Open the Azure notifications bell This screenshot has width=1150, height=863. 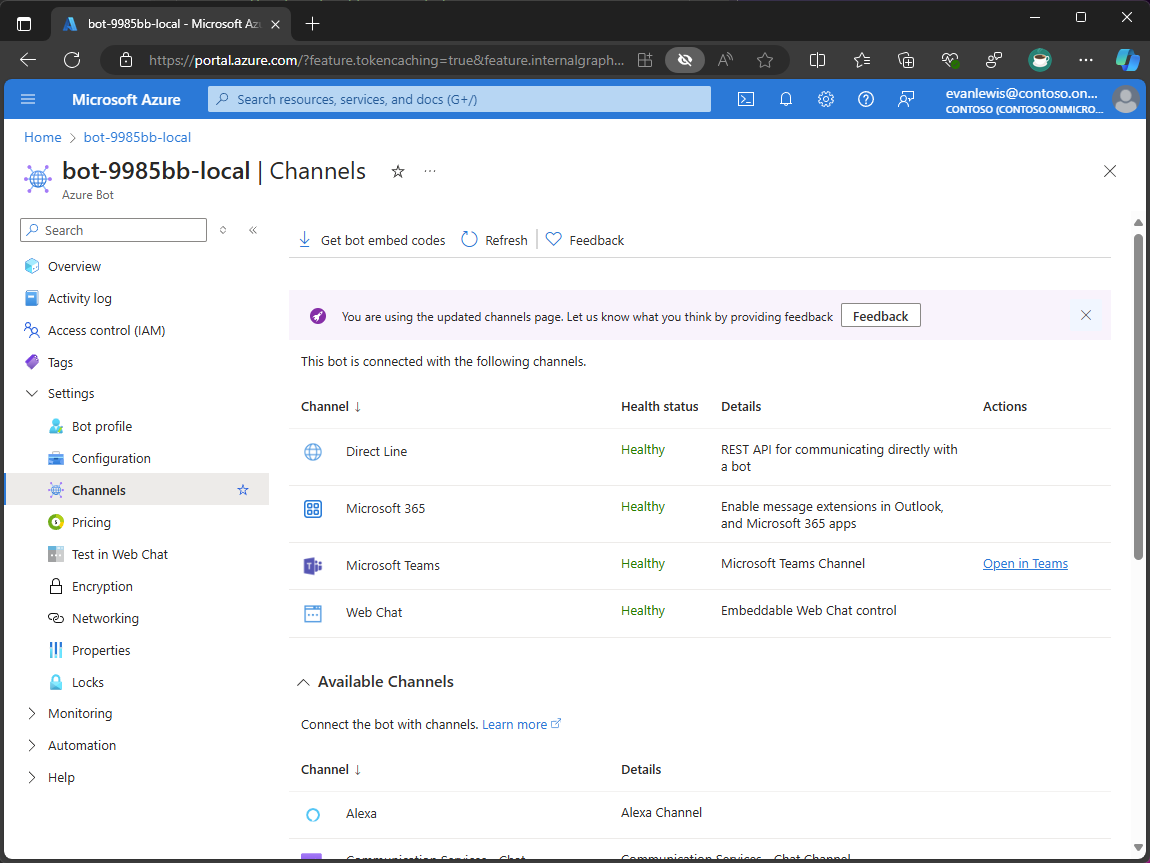[786, 99]
